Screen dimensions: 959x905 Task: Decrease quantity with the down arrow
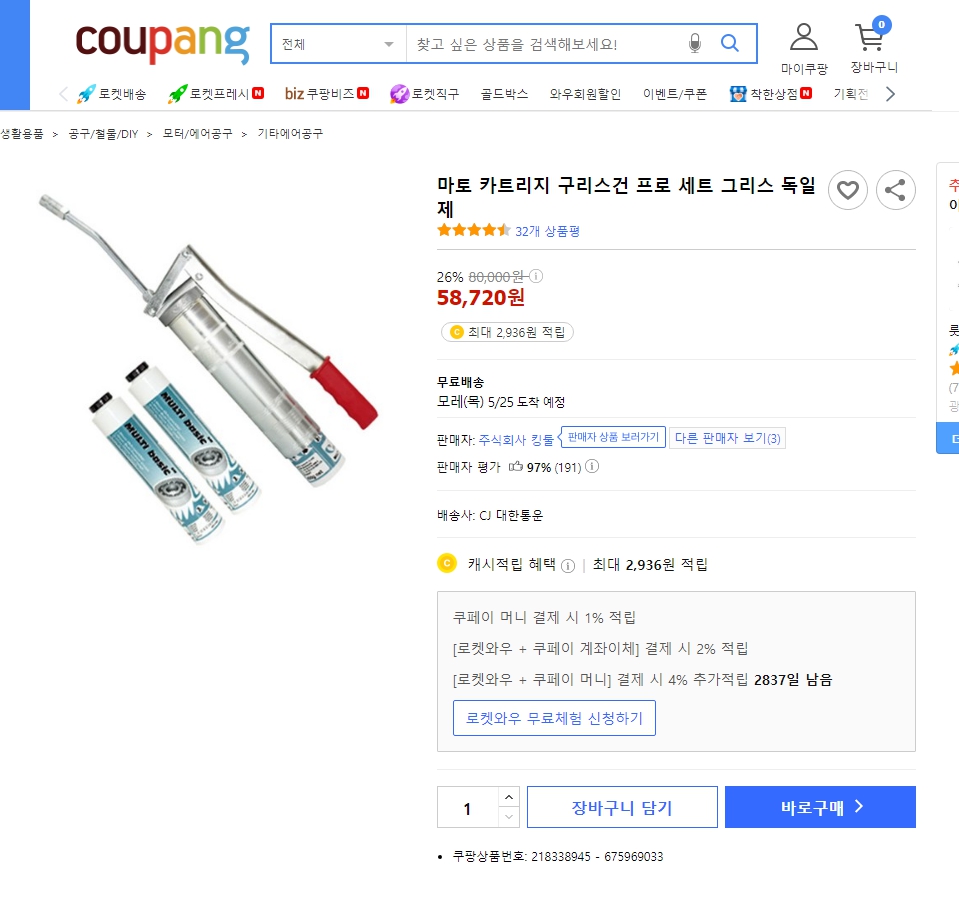click(x=509, y=817)
